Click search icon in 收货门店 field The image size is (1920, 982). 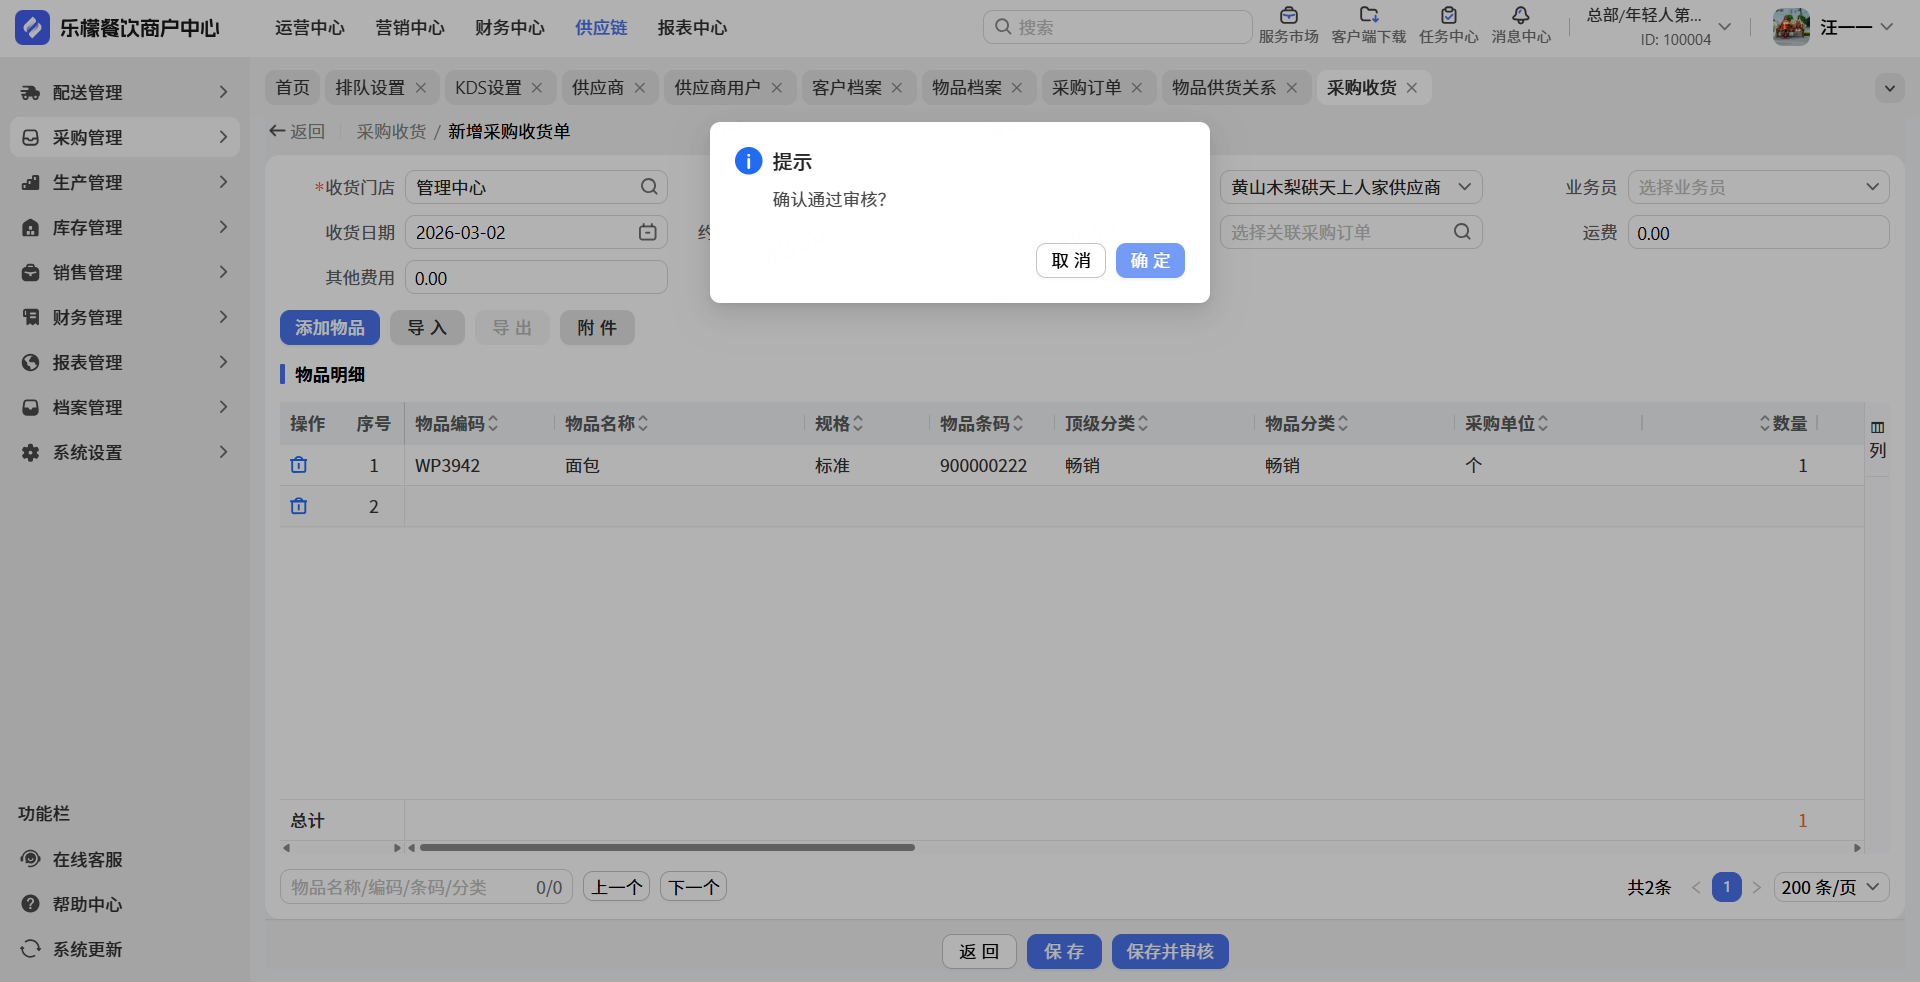coord(649,187)
